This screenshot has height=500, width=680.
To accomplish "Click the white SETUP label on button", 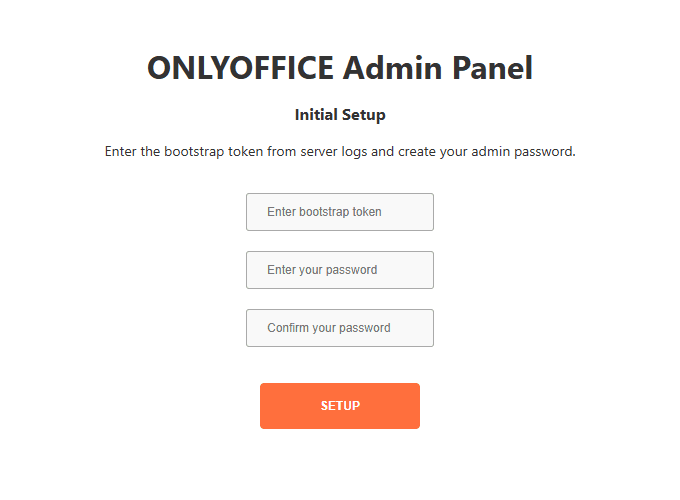I will click(340, 406).
